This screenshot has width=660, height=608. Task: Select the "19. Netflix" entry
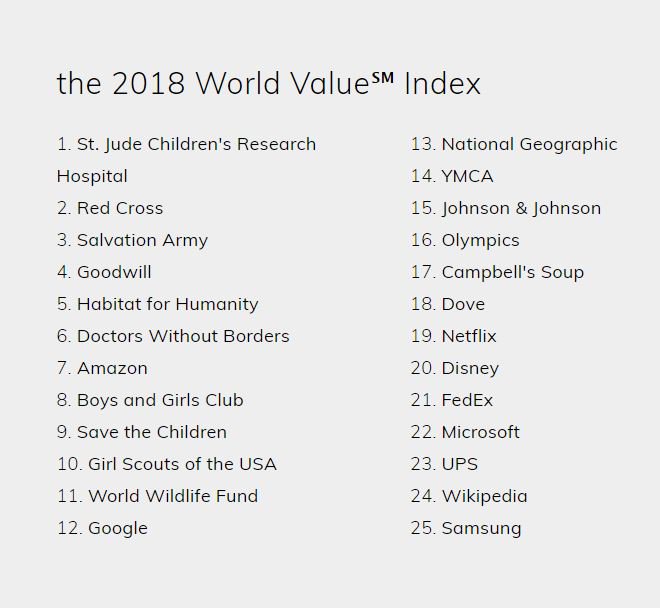pyautogui.click(x=454, y=336)
